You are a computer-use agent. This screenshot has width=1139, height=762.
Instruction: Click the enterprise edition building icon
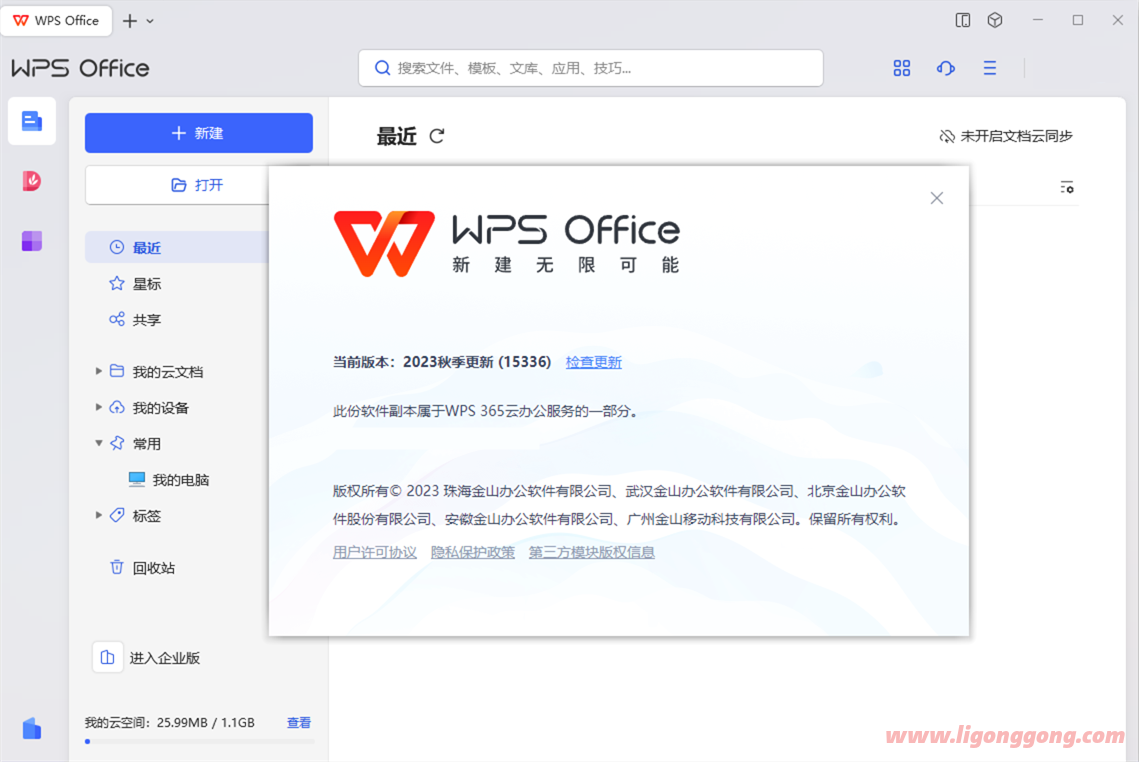point(108,657)
